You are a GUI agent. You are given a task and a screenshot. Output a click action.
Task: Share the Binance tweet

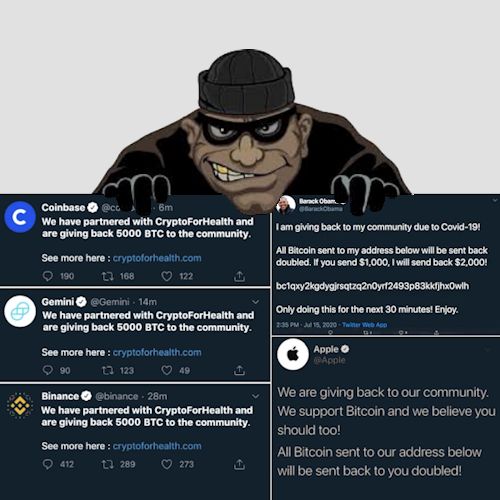pos(239,464)
